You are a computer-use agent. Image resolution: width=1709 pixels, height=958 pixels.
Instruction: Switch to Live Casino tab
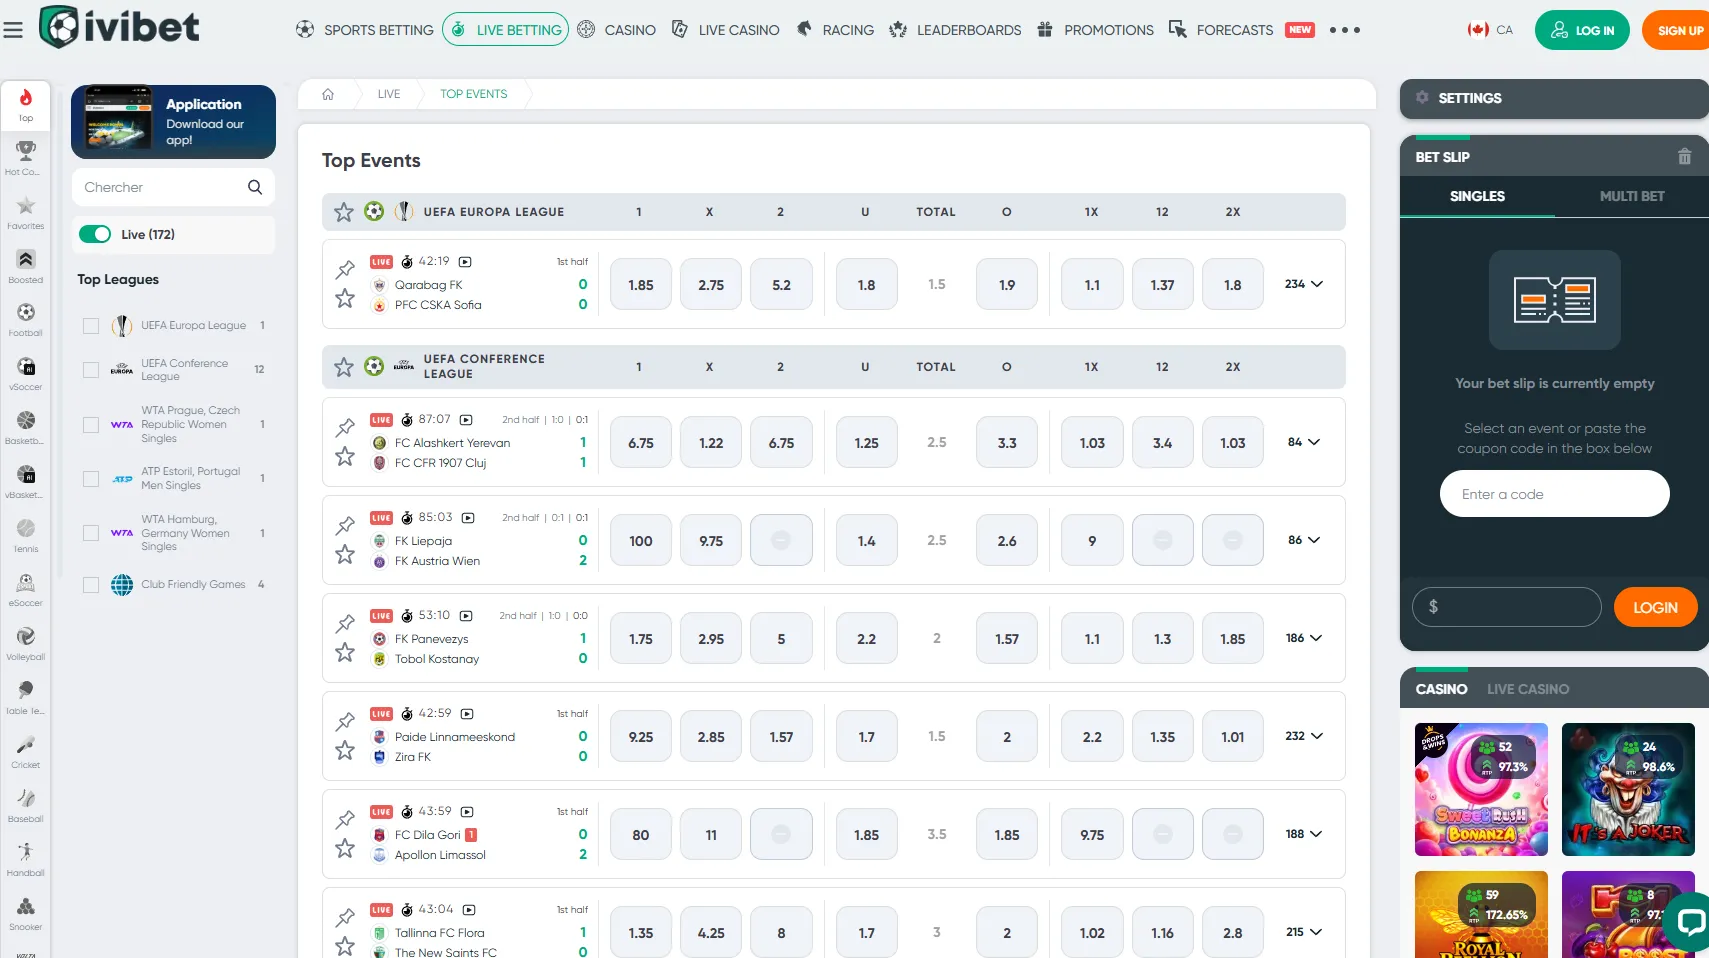[x=1528, y=689]
